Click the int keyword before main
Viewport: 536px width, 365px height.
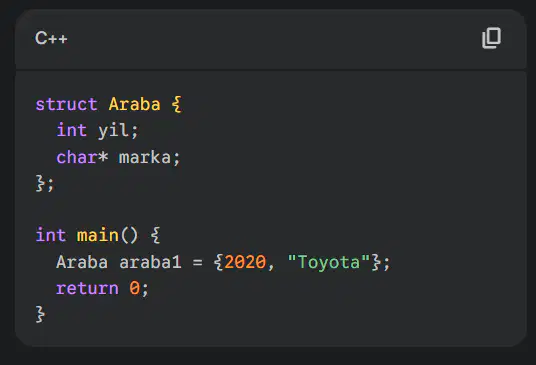click(x=51, y=235)
